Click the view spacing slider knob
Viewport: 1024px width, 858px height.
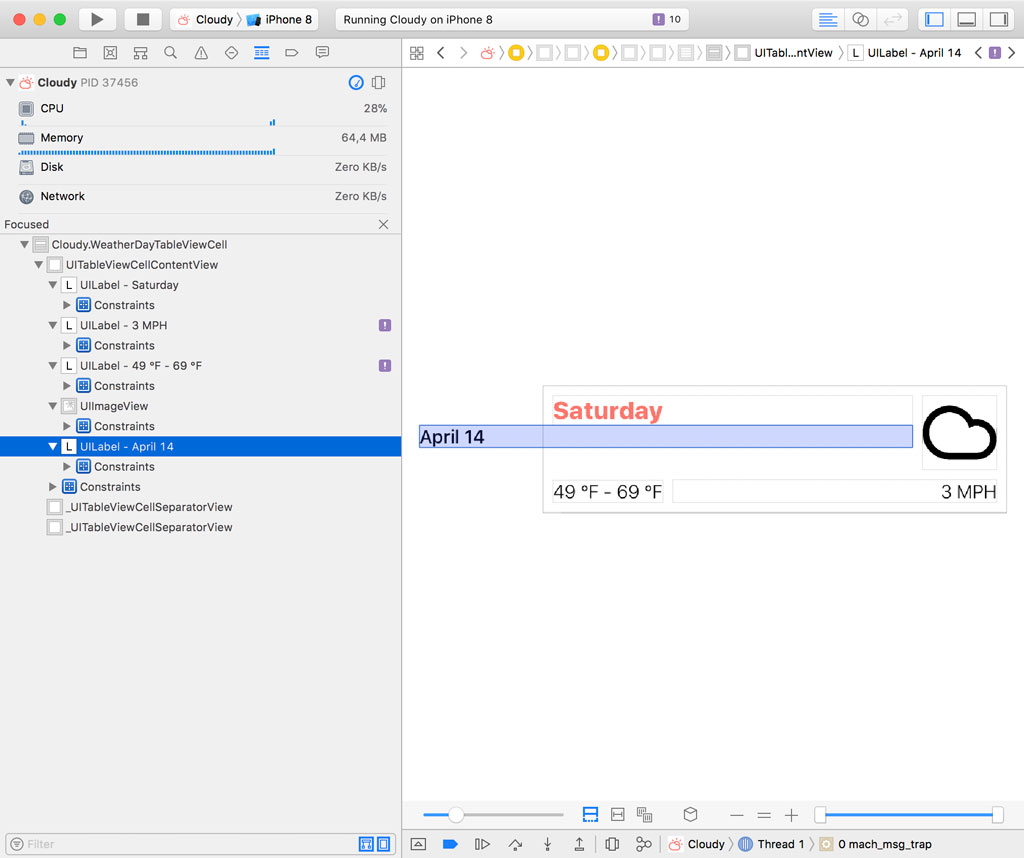(456, 815)
